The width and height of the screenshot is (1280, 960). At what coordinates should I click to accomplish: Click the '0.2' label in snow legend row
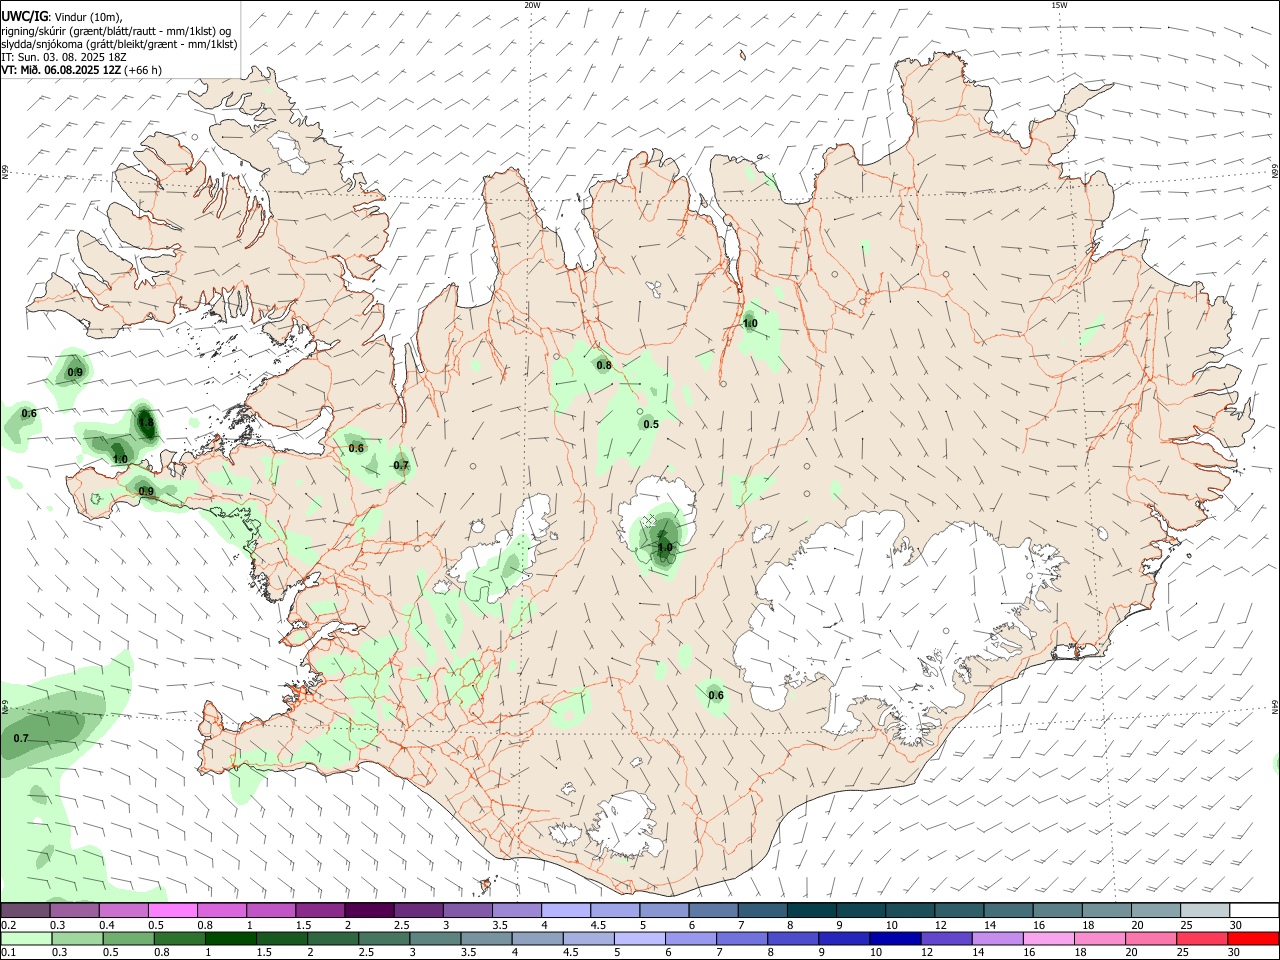click(8, 925)
